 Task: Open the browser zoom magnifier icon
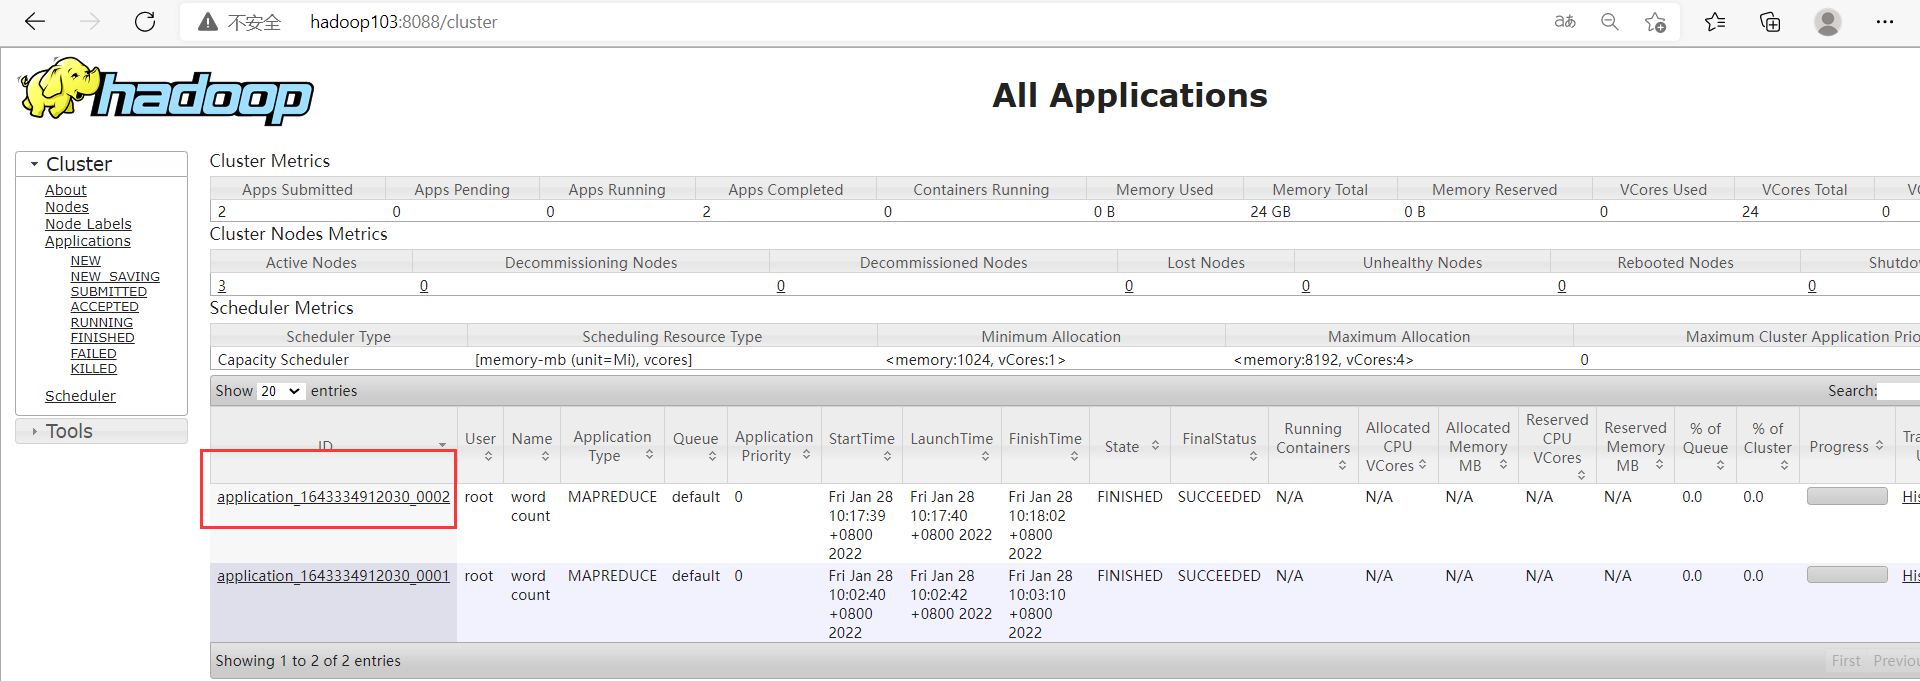[x=1609, y=22]
